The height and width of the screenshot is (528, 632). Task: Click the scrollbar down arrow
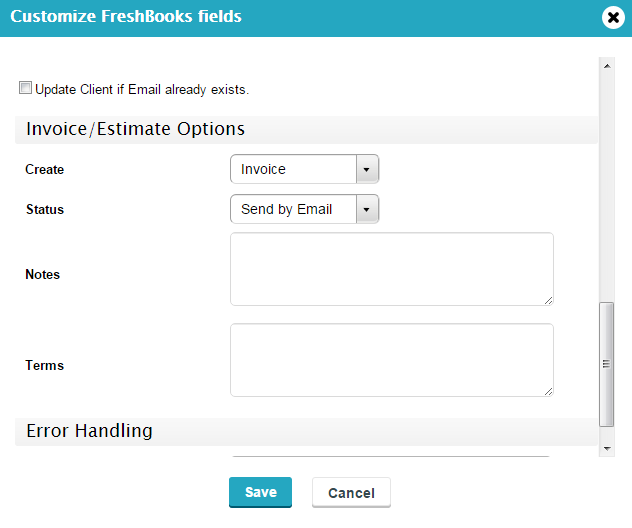[x=607, y=448]
